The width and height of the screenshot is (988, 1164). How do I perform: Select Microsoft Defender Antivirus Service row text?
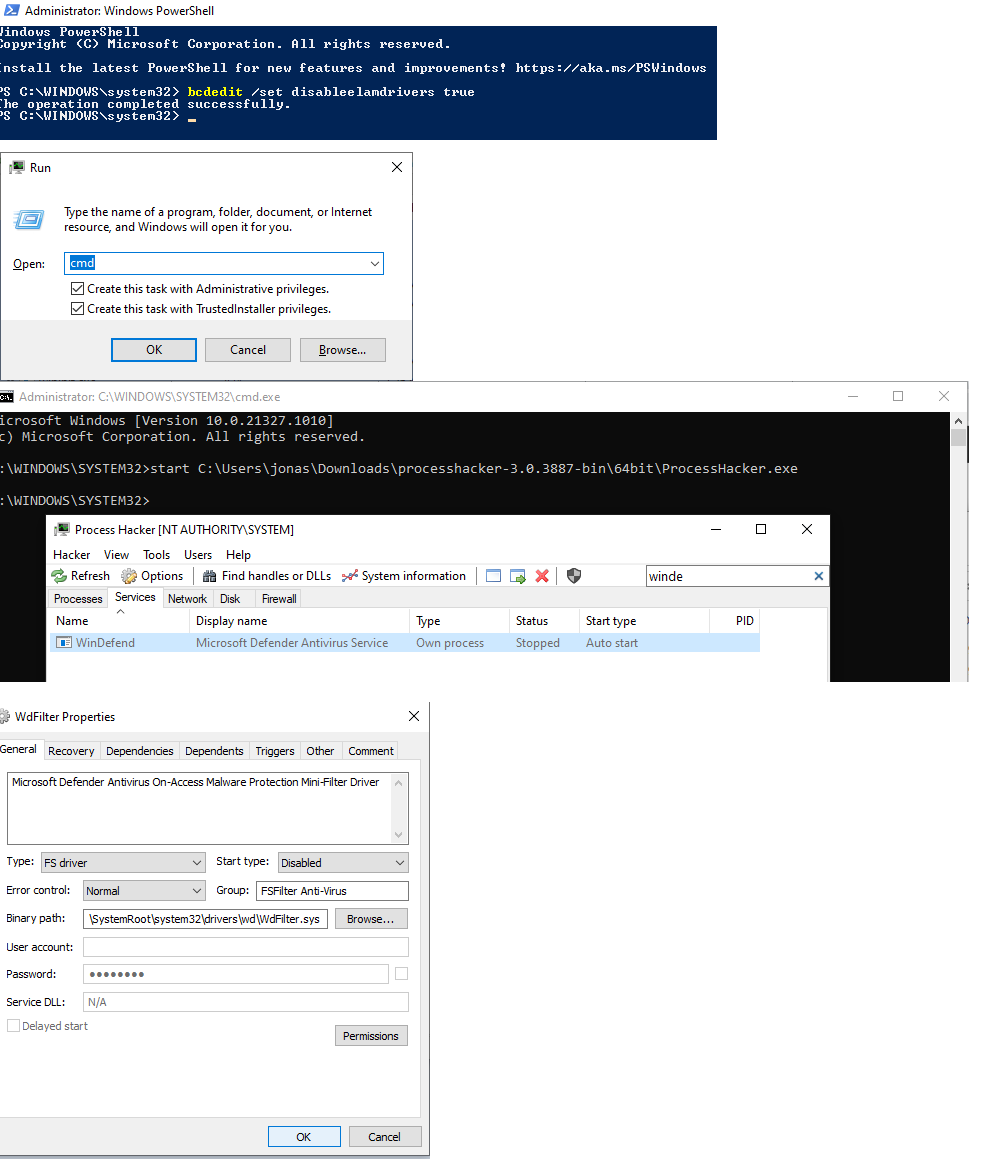pyautogui.click(x=292, y=643)
